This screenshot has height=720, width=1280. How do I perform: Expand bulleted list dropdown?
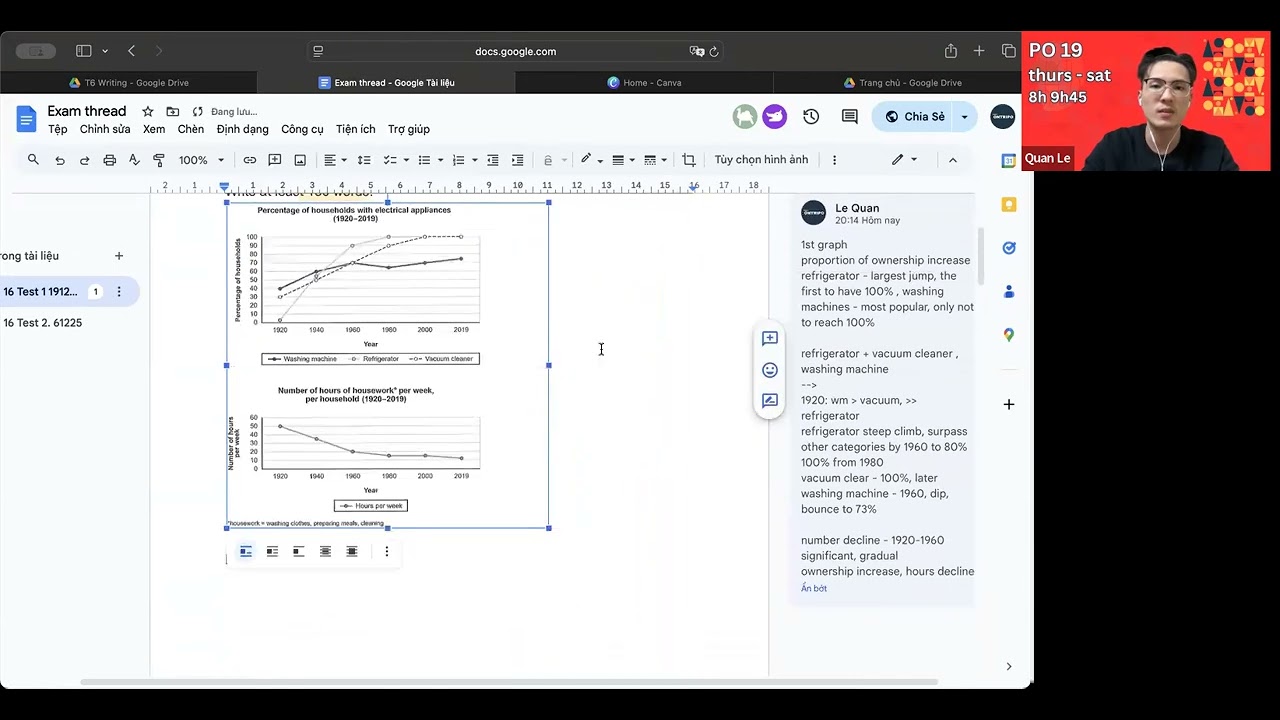pyautogui.click(x=439, y=160)
